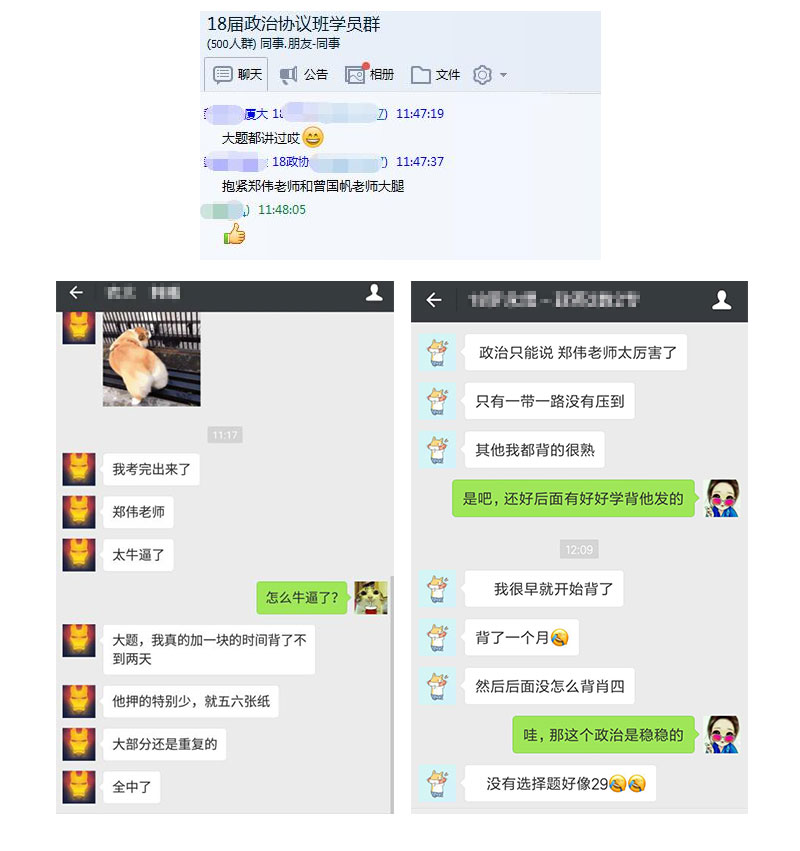Open the corgi dog photo message
800x851 pixels.
[x=152, y=359]
